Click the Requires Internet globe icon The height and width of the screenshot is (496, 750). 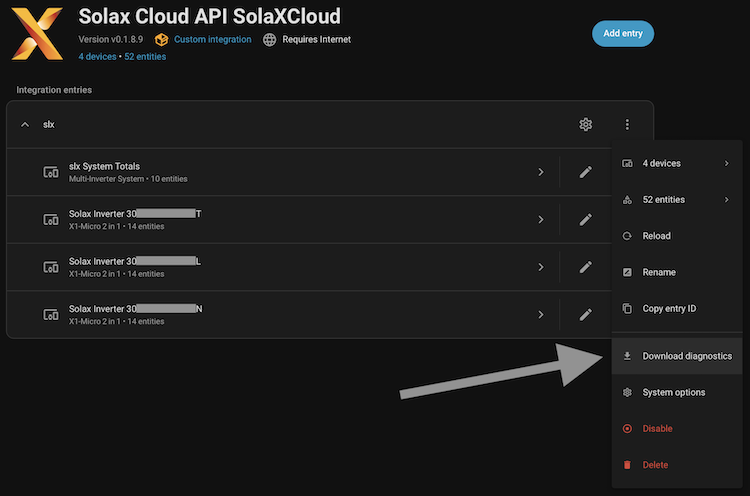pos(269,40)
